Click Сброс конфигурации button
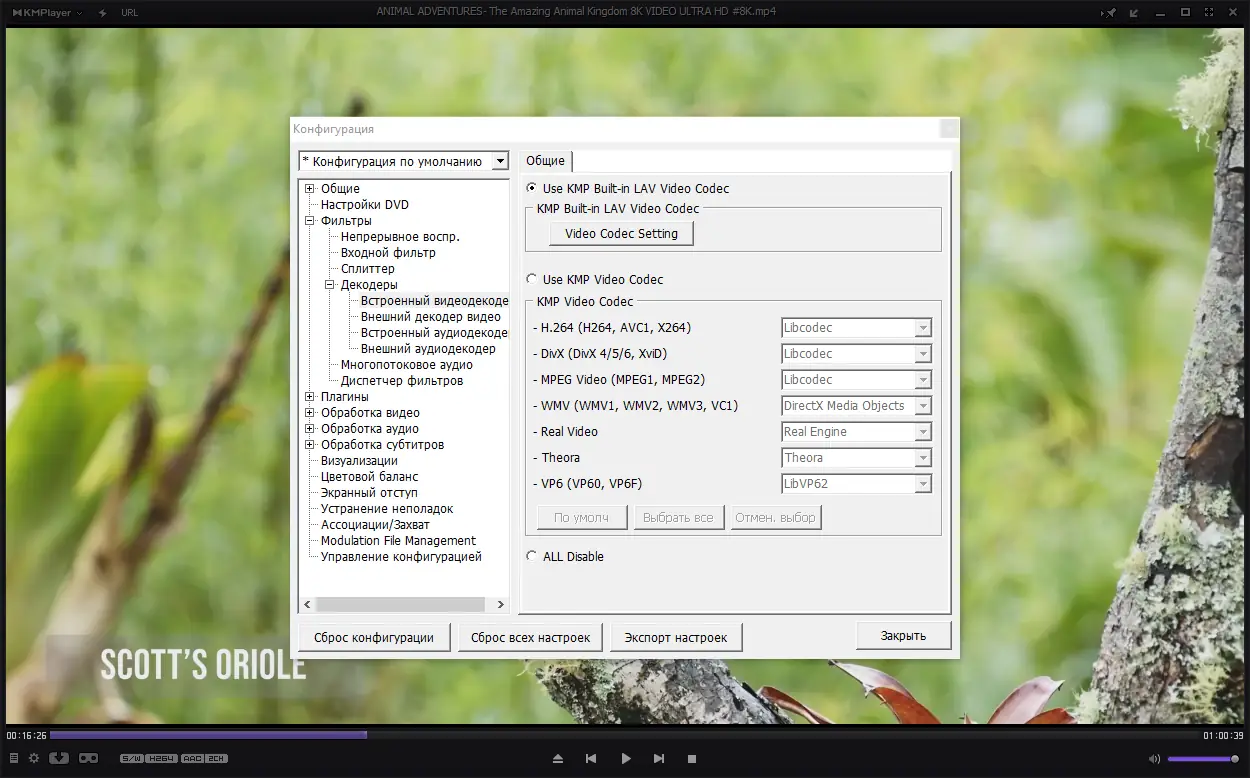1250x778 pixels. click(x=374, y=637)
